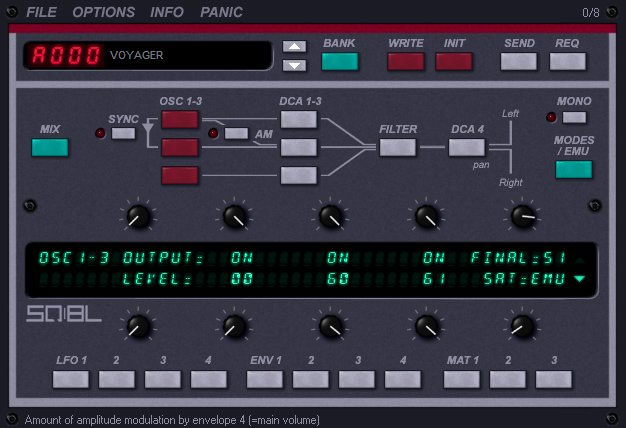Open the LFO 2 page

117,379
